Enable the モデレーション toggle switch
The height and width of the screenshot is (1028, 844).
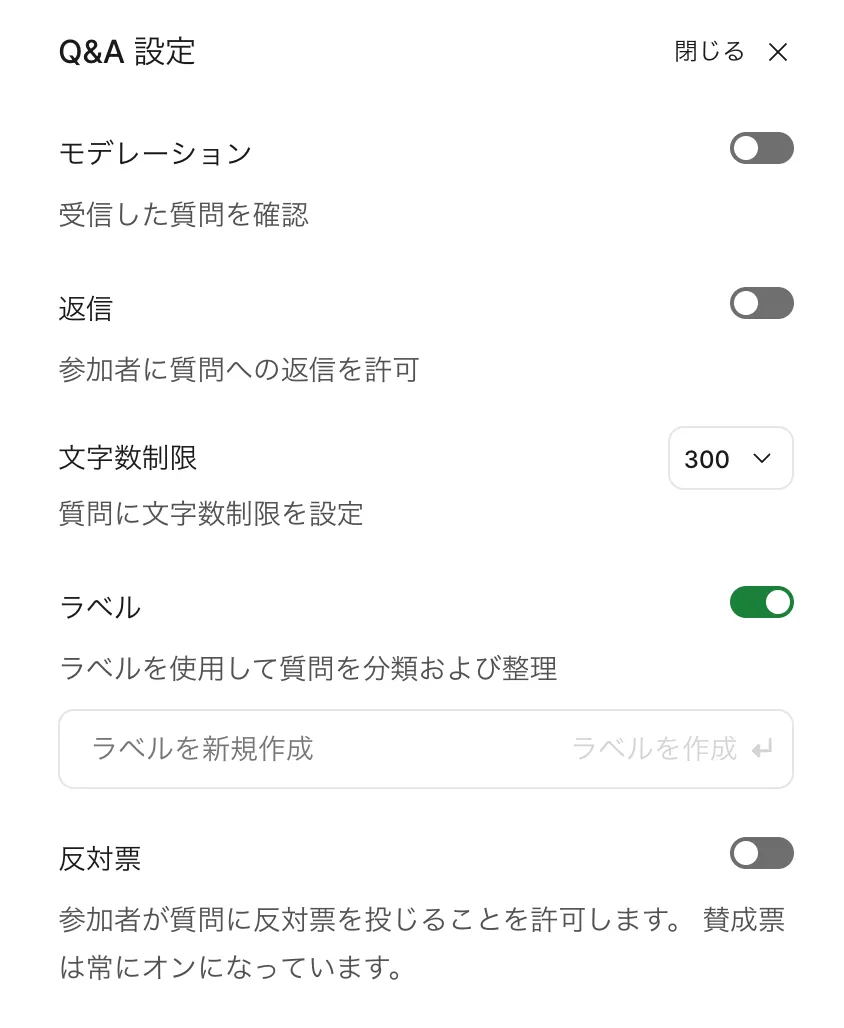(x=761, y=148)
